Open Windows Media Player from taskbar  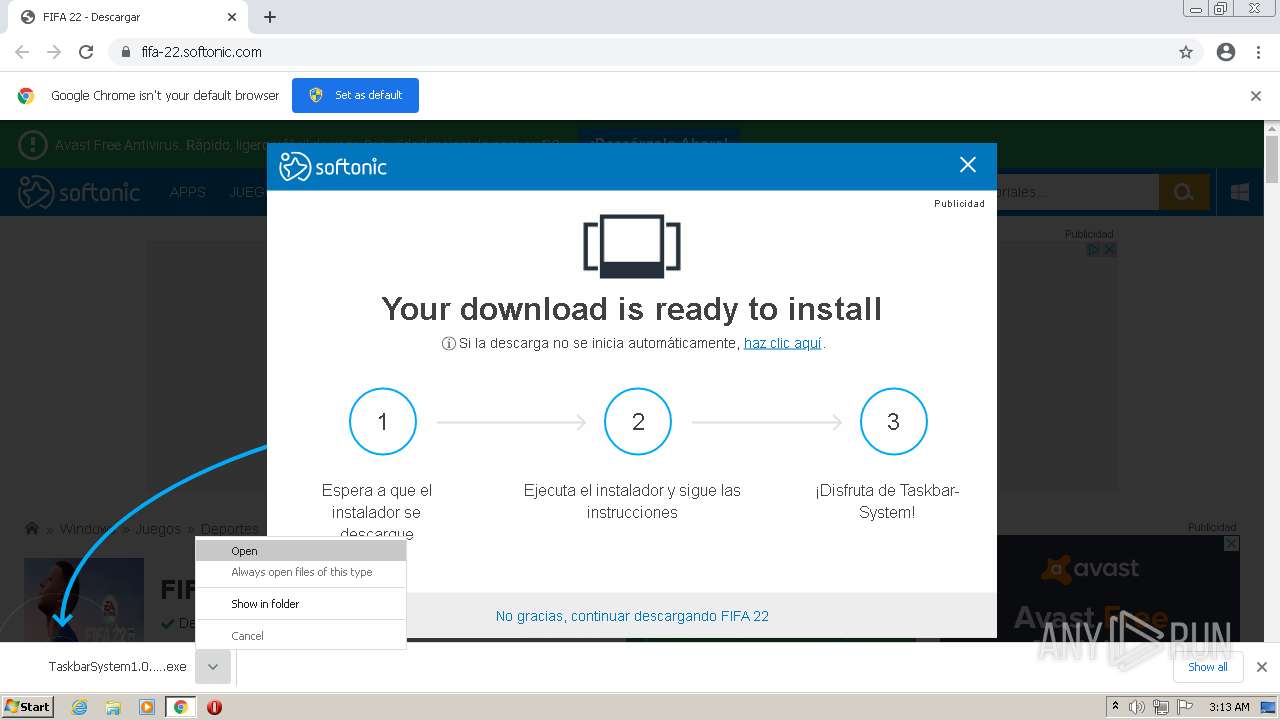click(147, 707)
